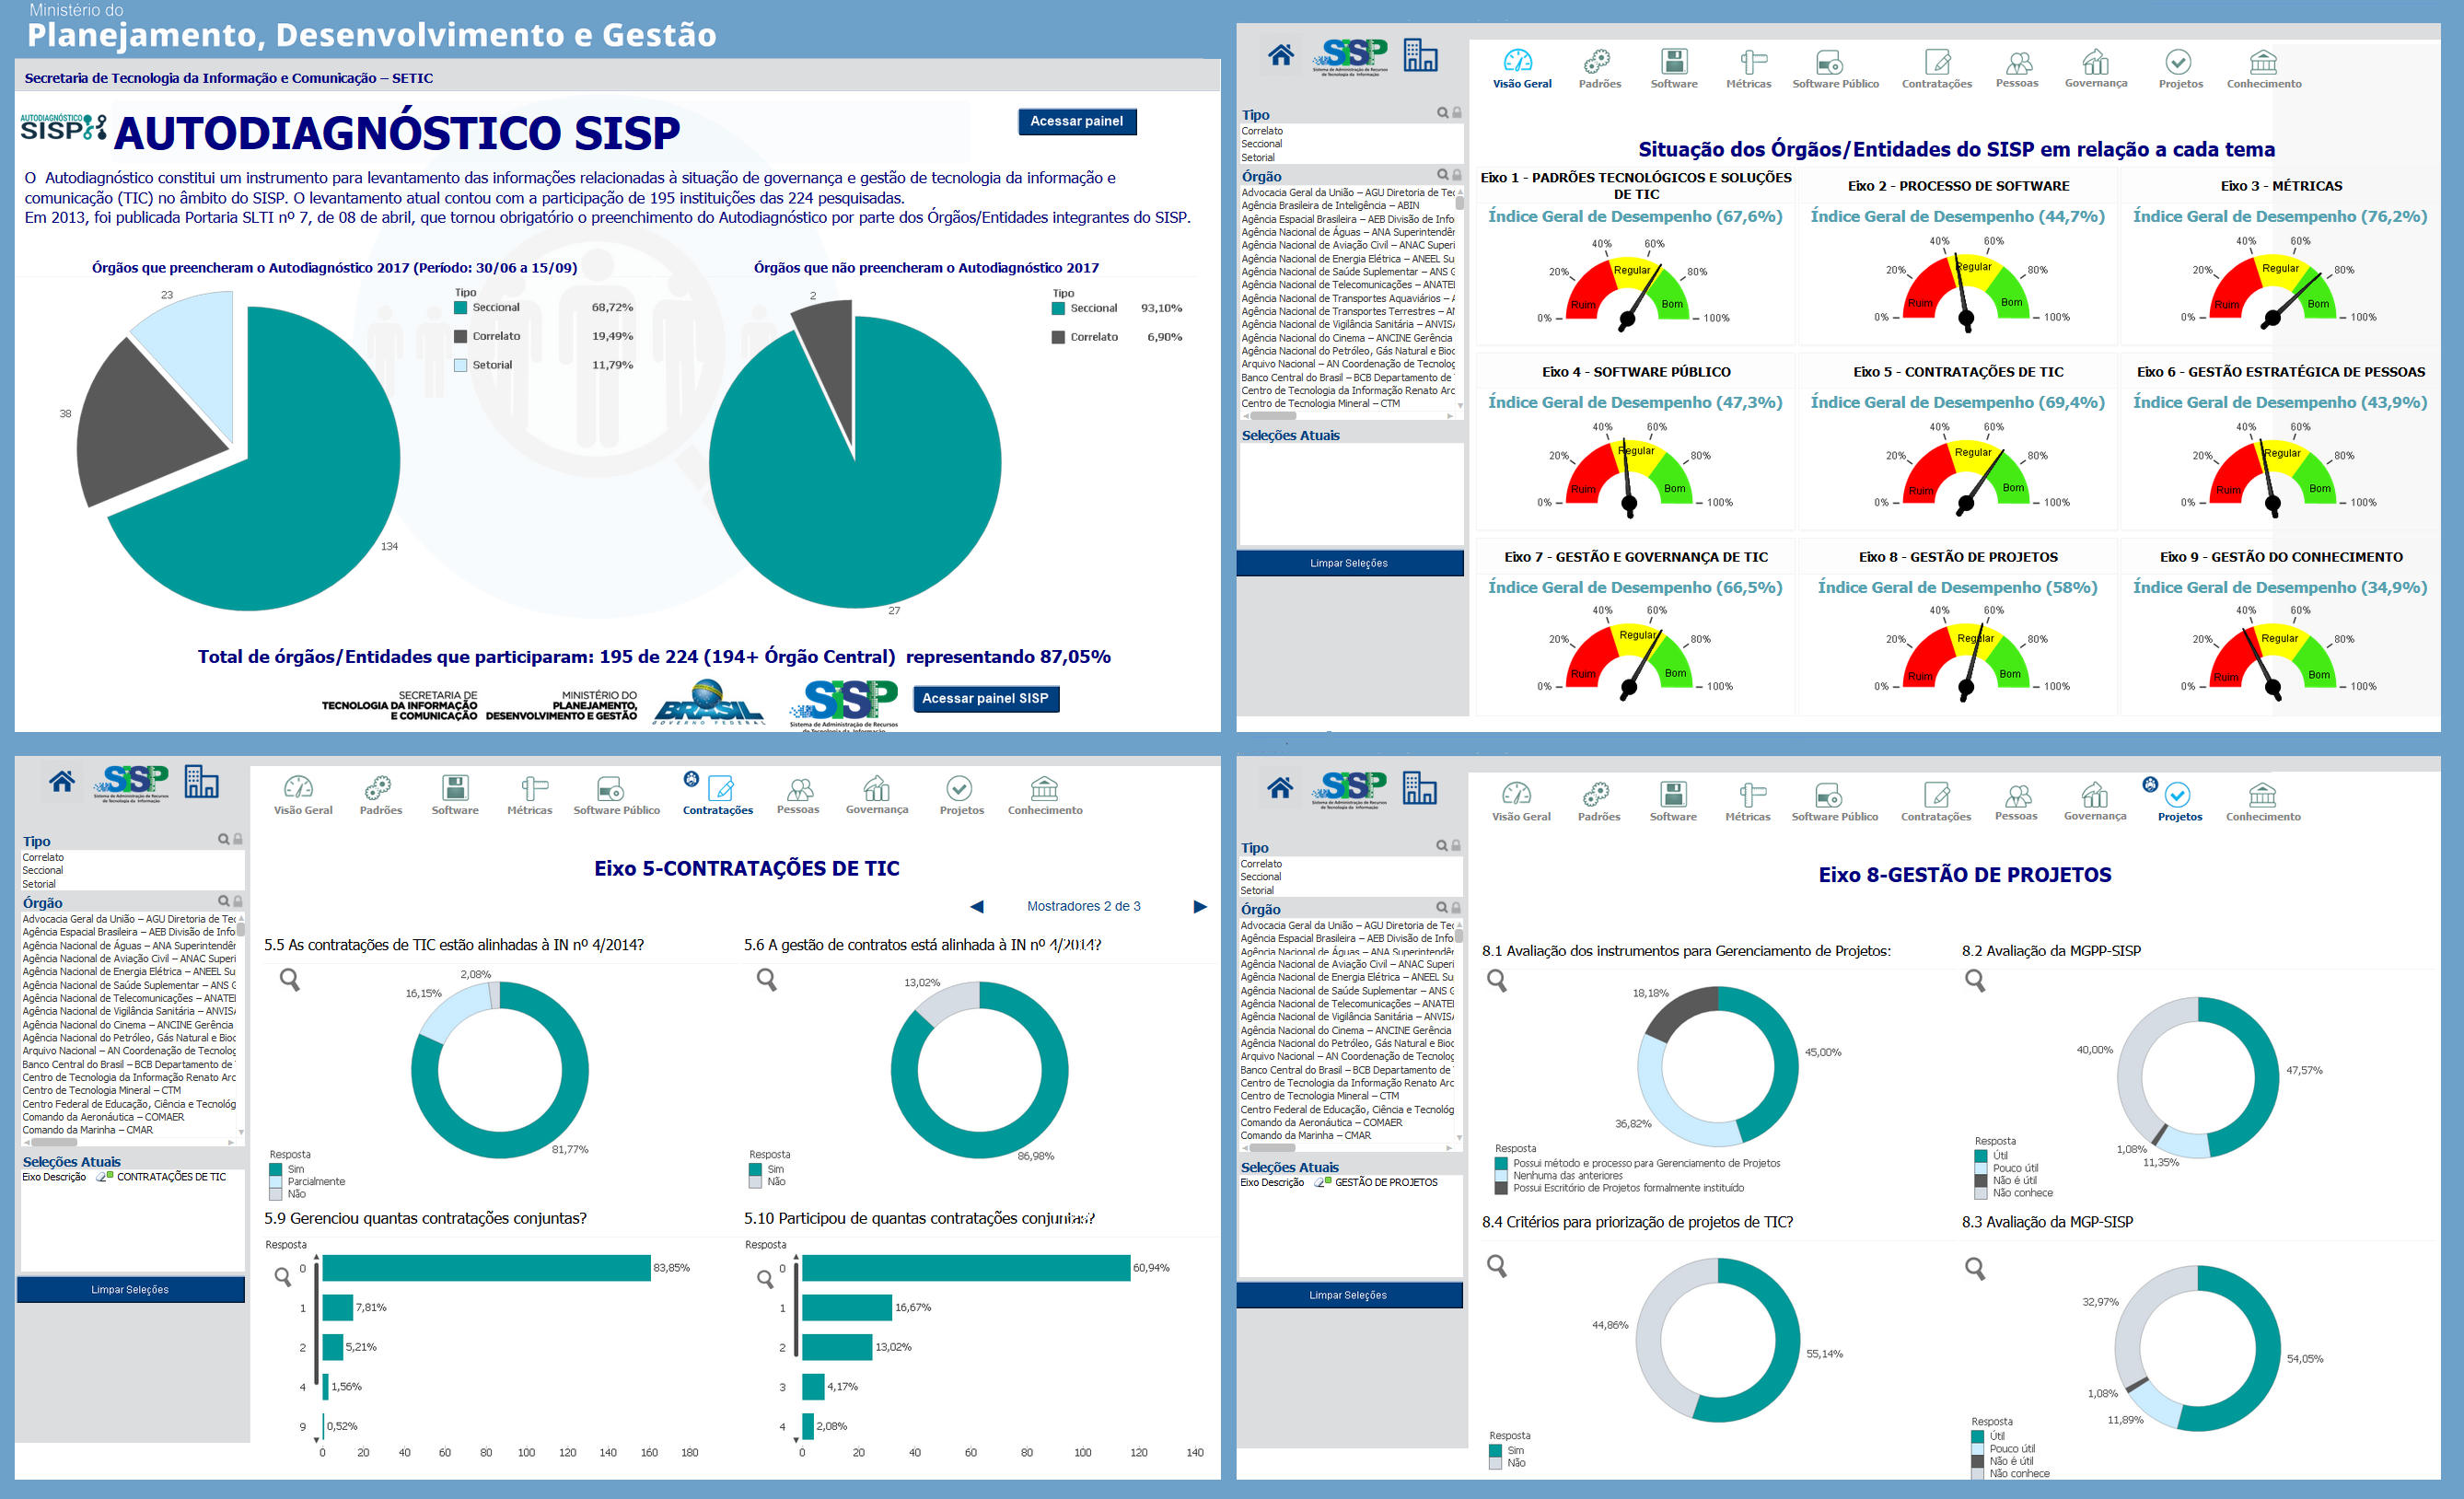Image resolution: width=2464 pixels, height=1499 pixels.
Task: Open Padrões icon in Visão Geral panel
Action: point(1598,61)
